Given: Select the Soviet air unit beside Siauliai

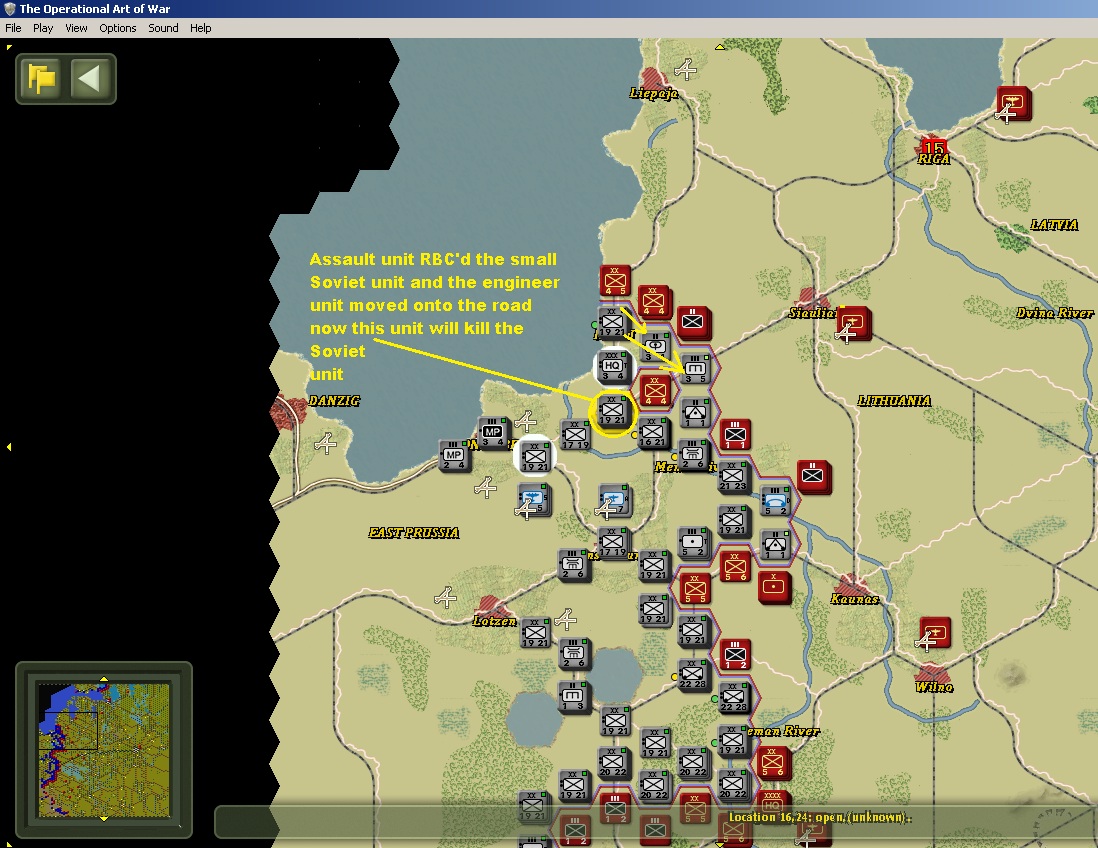Looking at the screenshot, I should pos(854,323).
